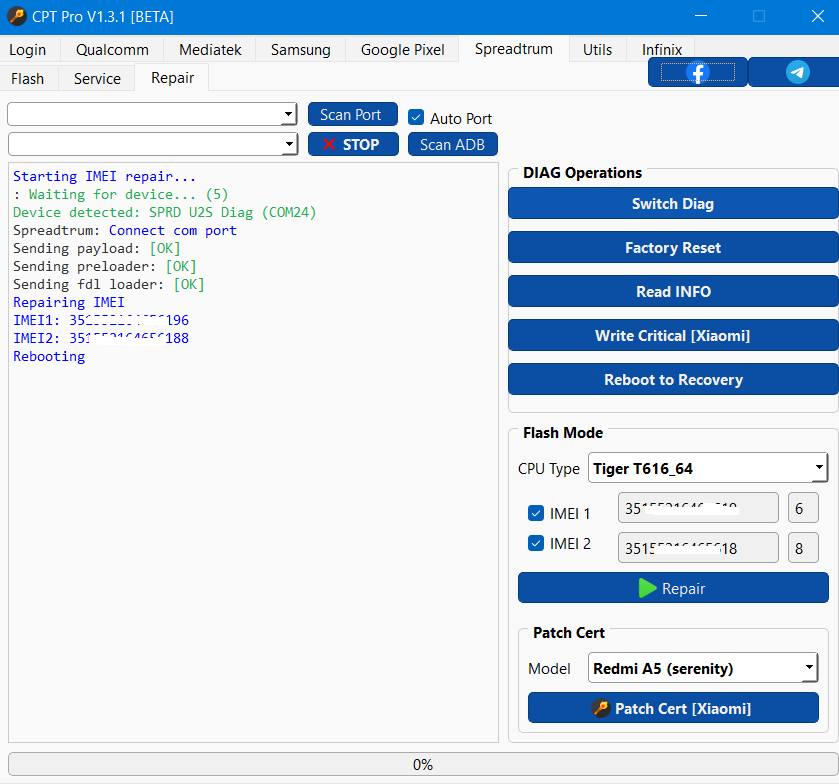Click Write Critical [Xiaomi] button
The image size is (839, 784).
pos(673,335)
